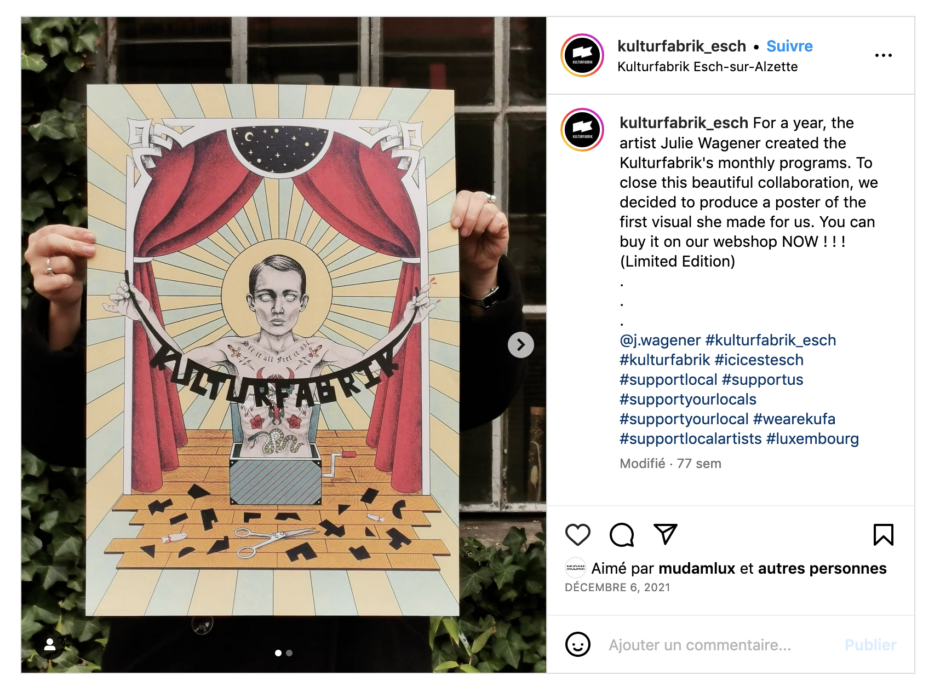The width and height of the screenshot is (940, 693).
Task: Follow the account with Suivre
Action: click(790, 46)
